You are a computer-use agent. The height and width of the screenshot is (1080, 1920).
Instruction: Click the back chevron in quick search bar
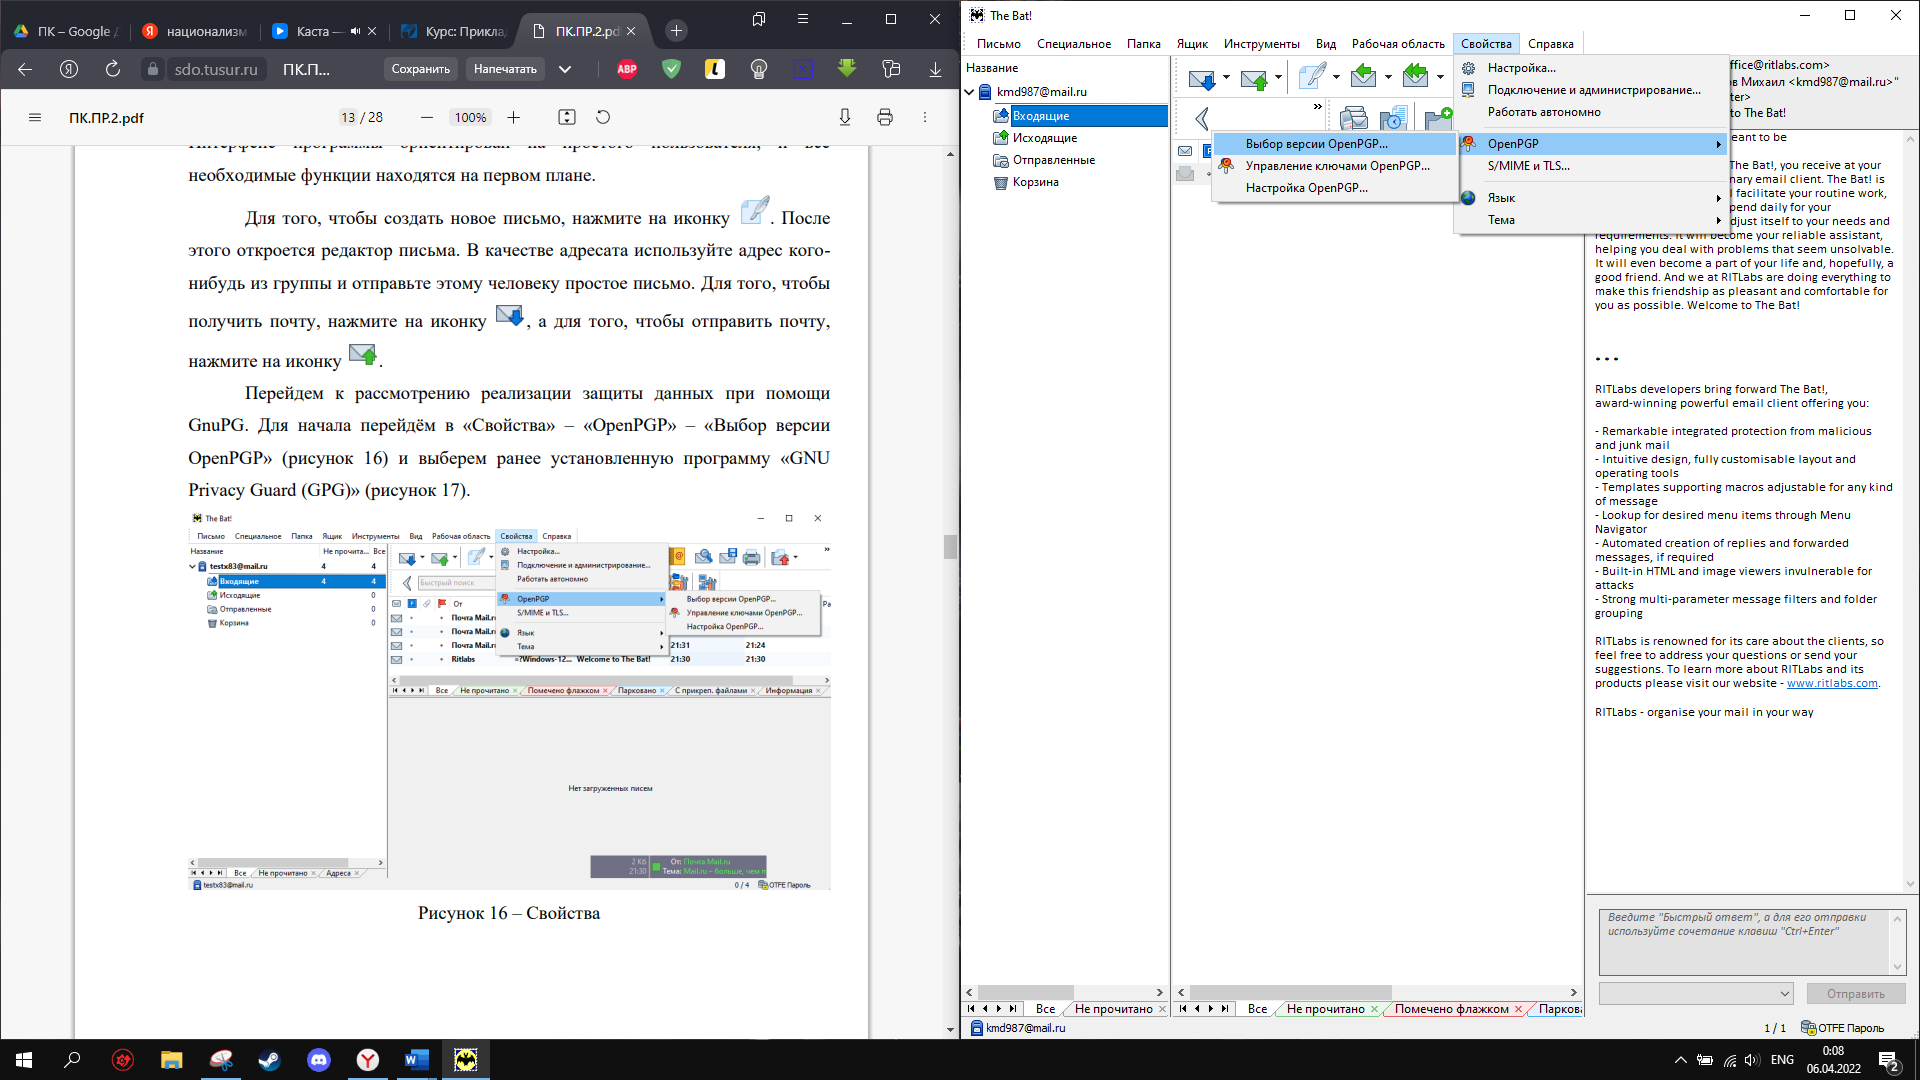(x=1202, y=119)
